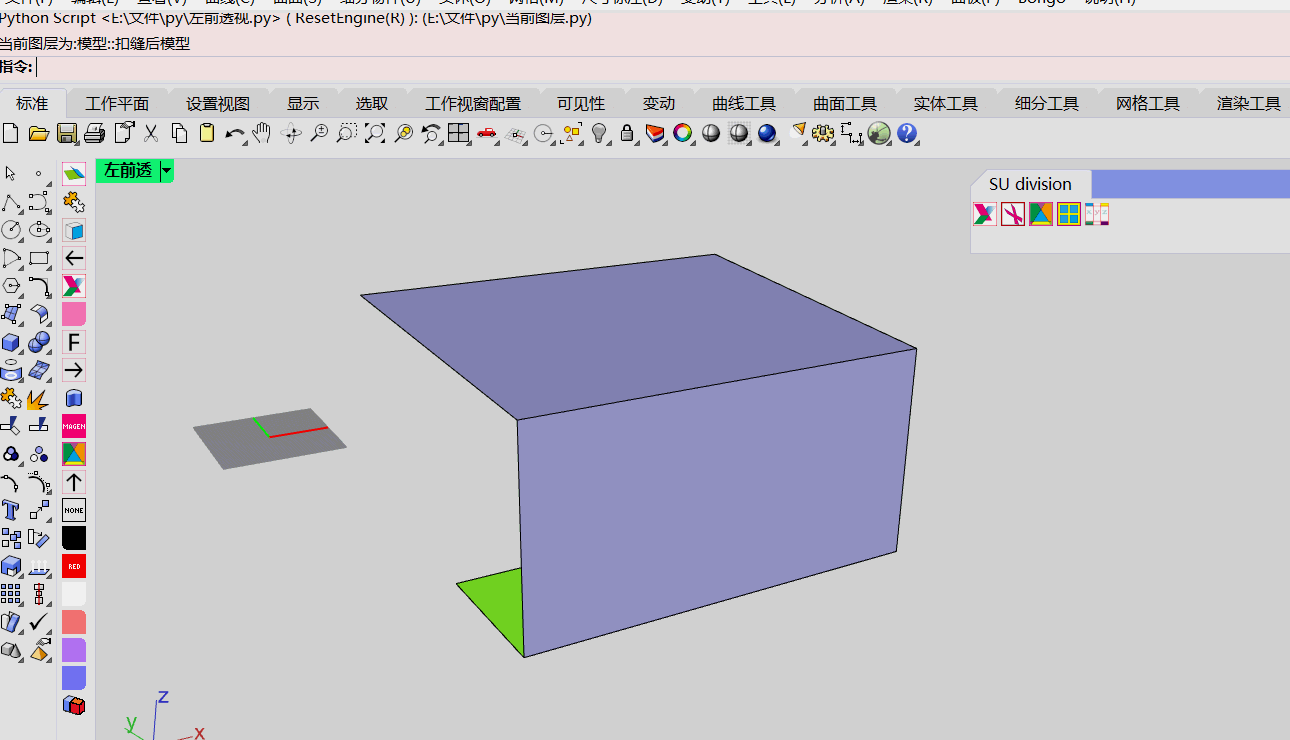This screenshot has width=1290, height=740.
Task: Open Rhino Help via question mark icon
Action: 906,133
